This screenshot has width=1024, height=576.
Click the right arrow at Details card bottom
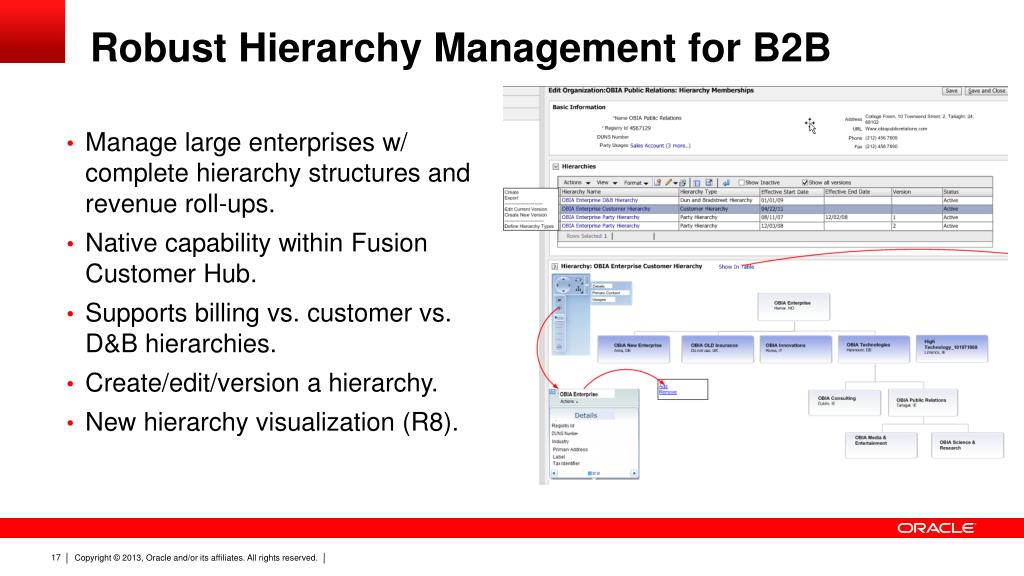pos(634,473)
